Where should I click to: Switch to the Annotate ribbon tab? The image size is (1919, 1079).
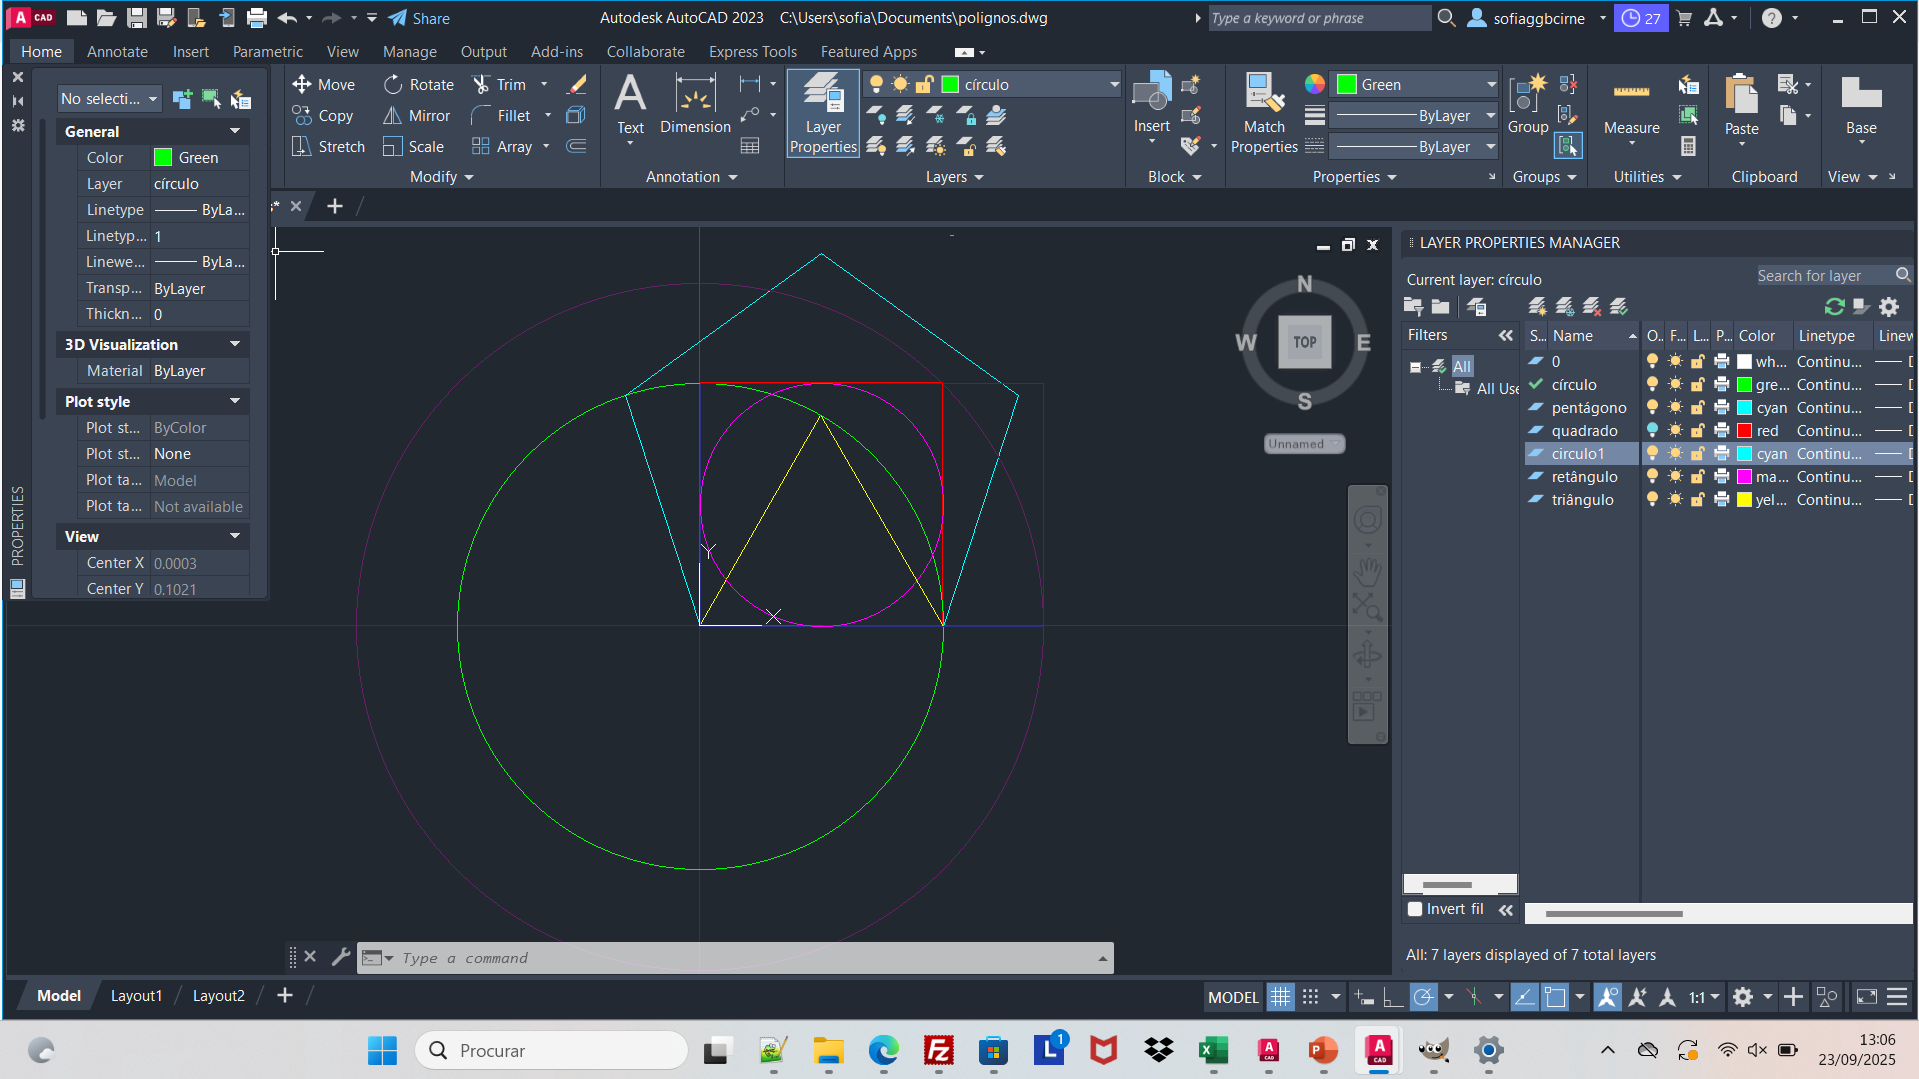tap(117, 52)
